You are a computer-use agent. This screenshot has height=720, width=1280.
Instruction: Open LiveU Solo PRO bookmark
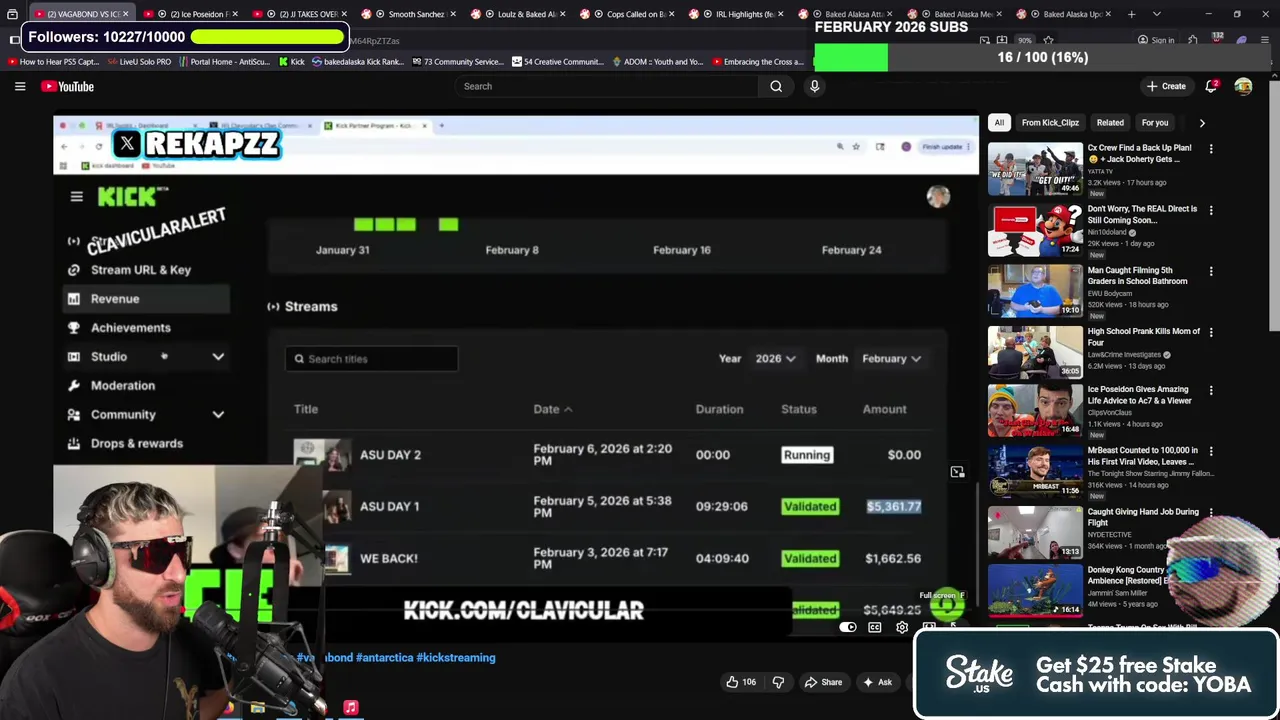[x=139, y=62]
